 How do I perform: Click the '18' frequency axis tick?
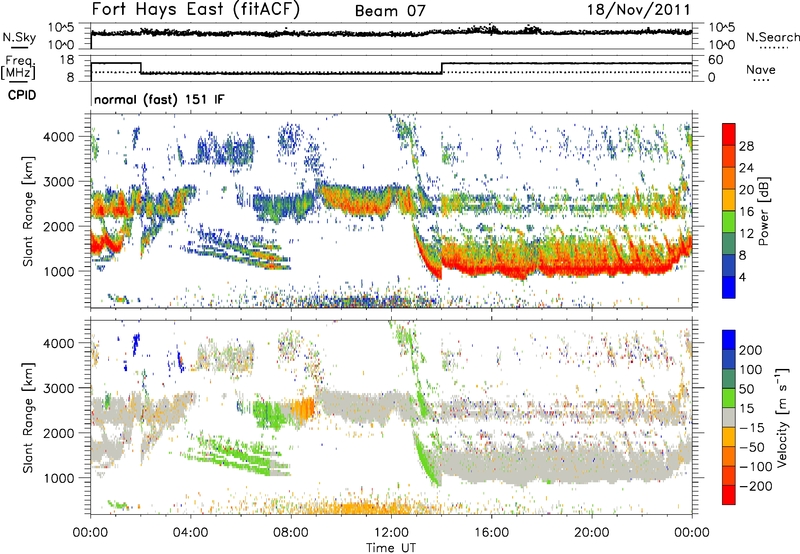click(67, 60)
